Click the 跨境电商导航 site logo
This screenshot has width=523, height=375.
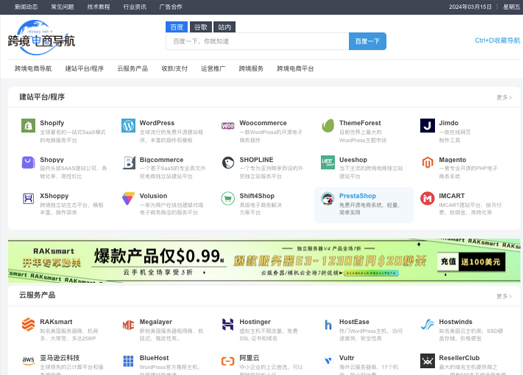[x=41, y=37]
